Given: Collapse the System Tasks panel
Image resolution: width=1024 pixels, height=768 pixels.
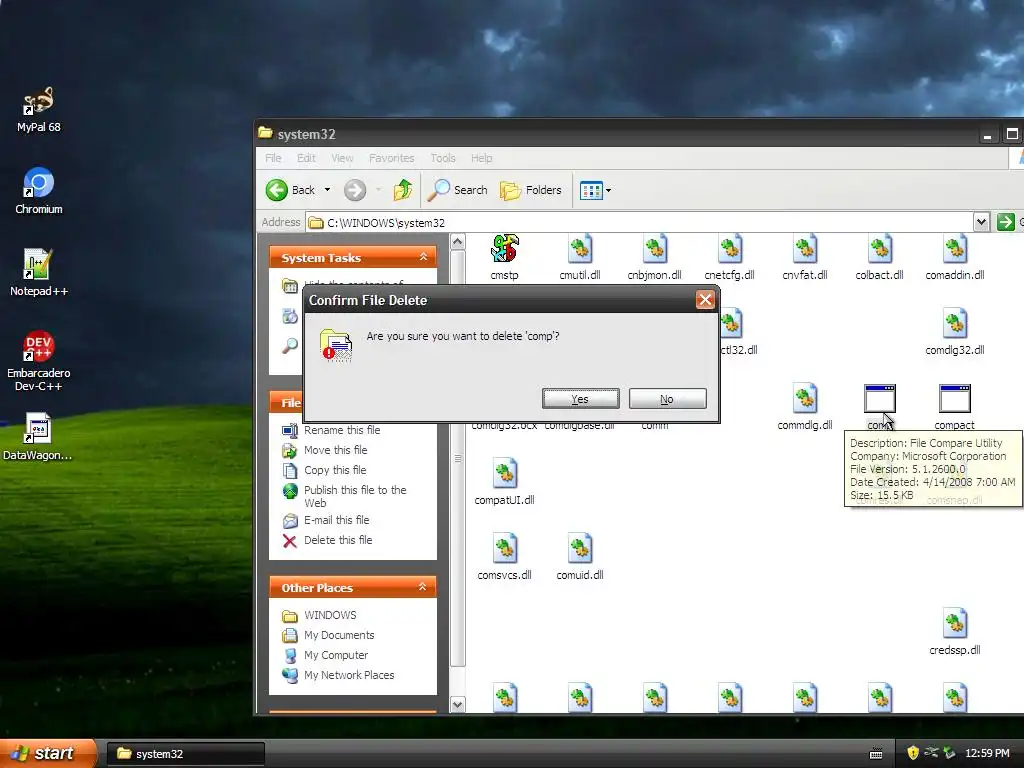Looking at the screenshot, I should pyautogui.click(x=423, y=257).
